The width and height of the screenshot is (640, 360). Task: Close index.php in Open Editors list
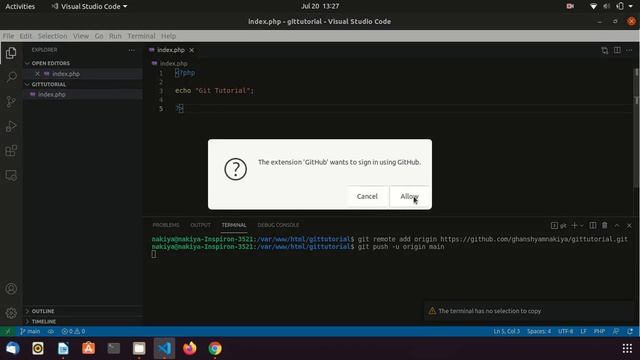click(37, 74)
